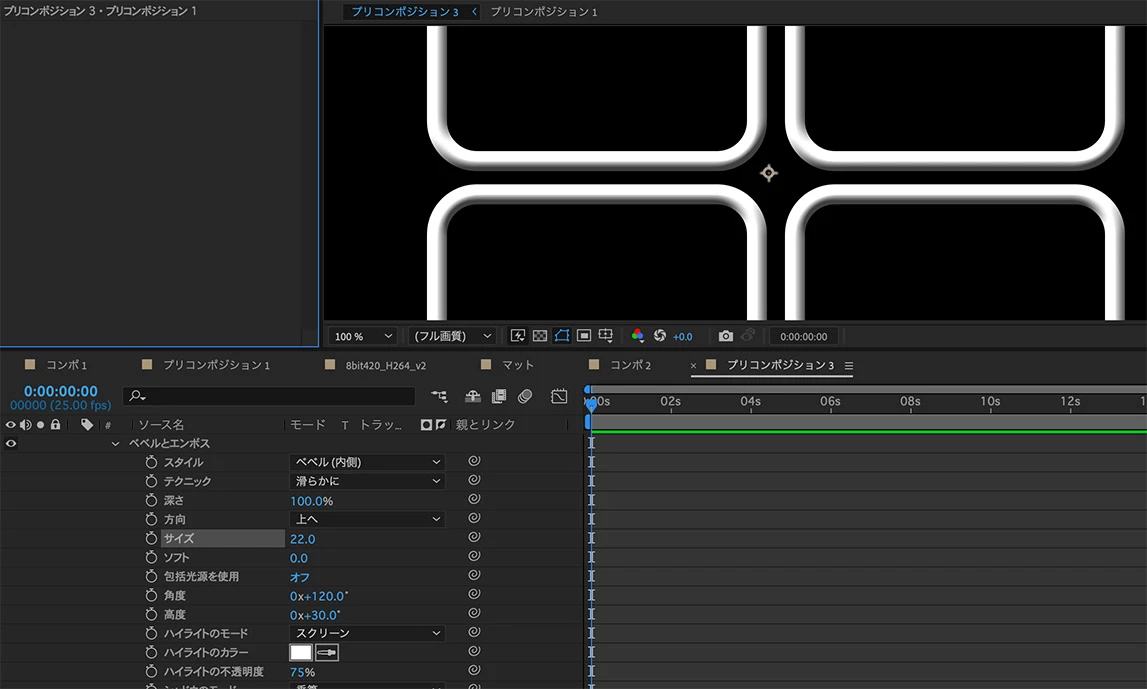Toggle the スタイル stopwatch
The height and width of the screenshot is (689, 1147).
151,462
